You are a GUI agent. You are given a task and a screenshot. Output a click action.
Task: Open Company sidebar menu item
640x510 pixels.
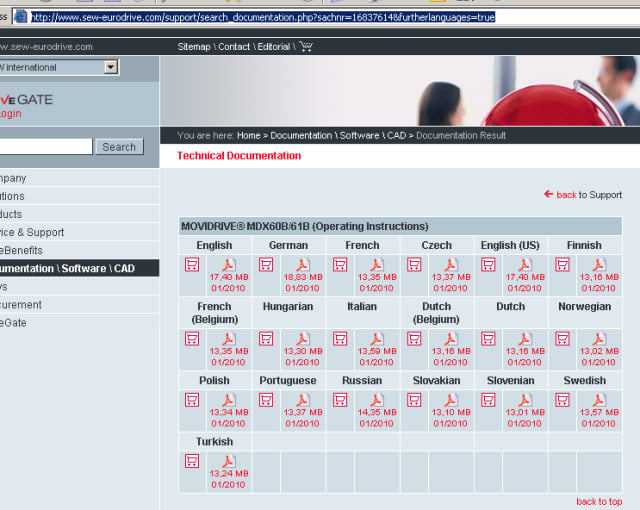click(80, 178)
